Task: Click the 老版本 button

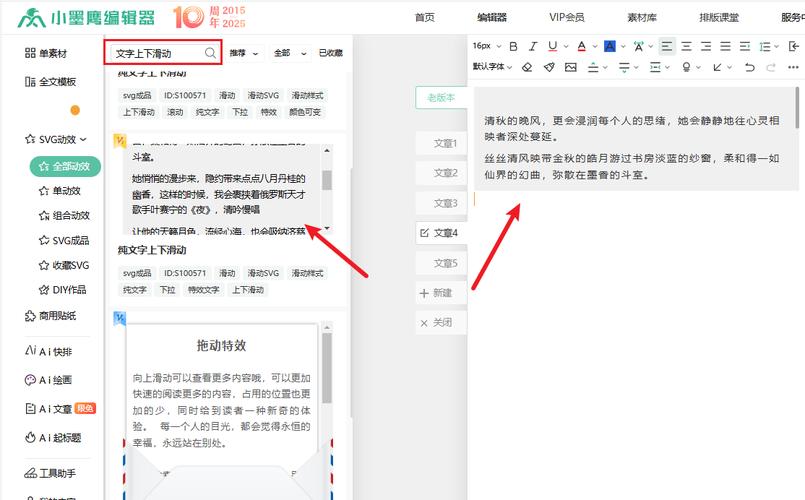Action: pos(441,97)
